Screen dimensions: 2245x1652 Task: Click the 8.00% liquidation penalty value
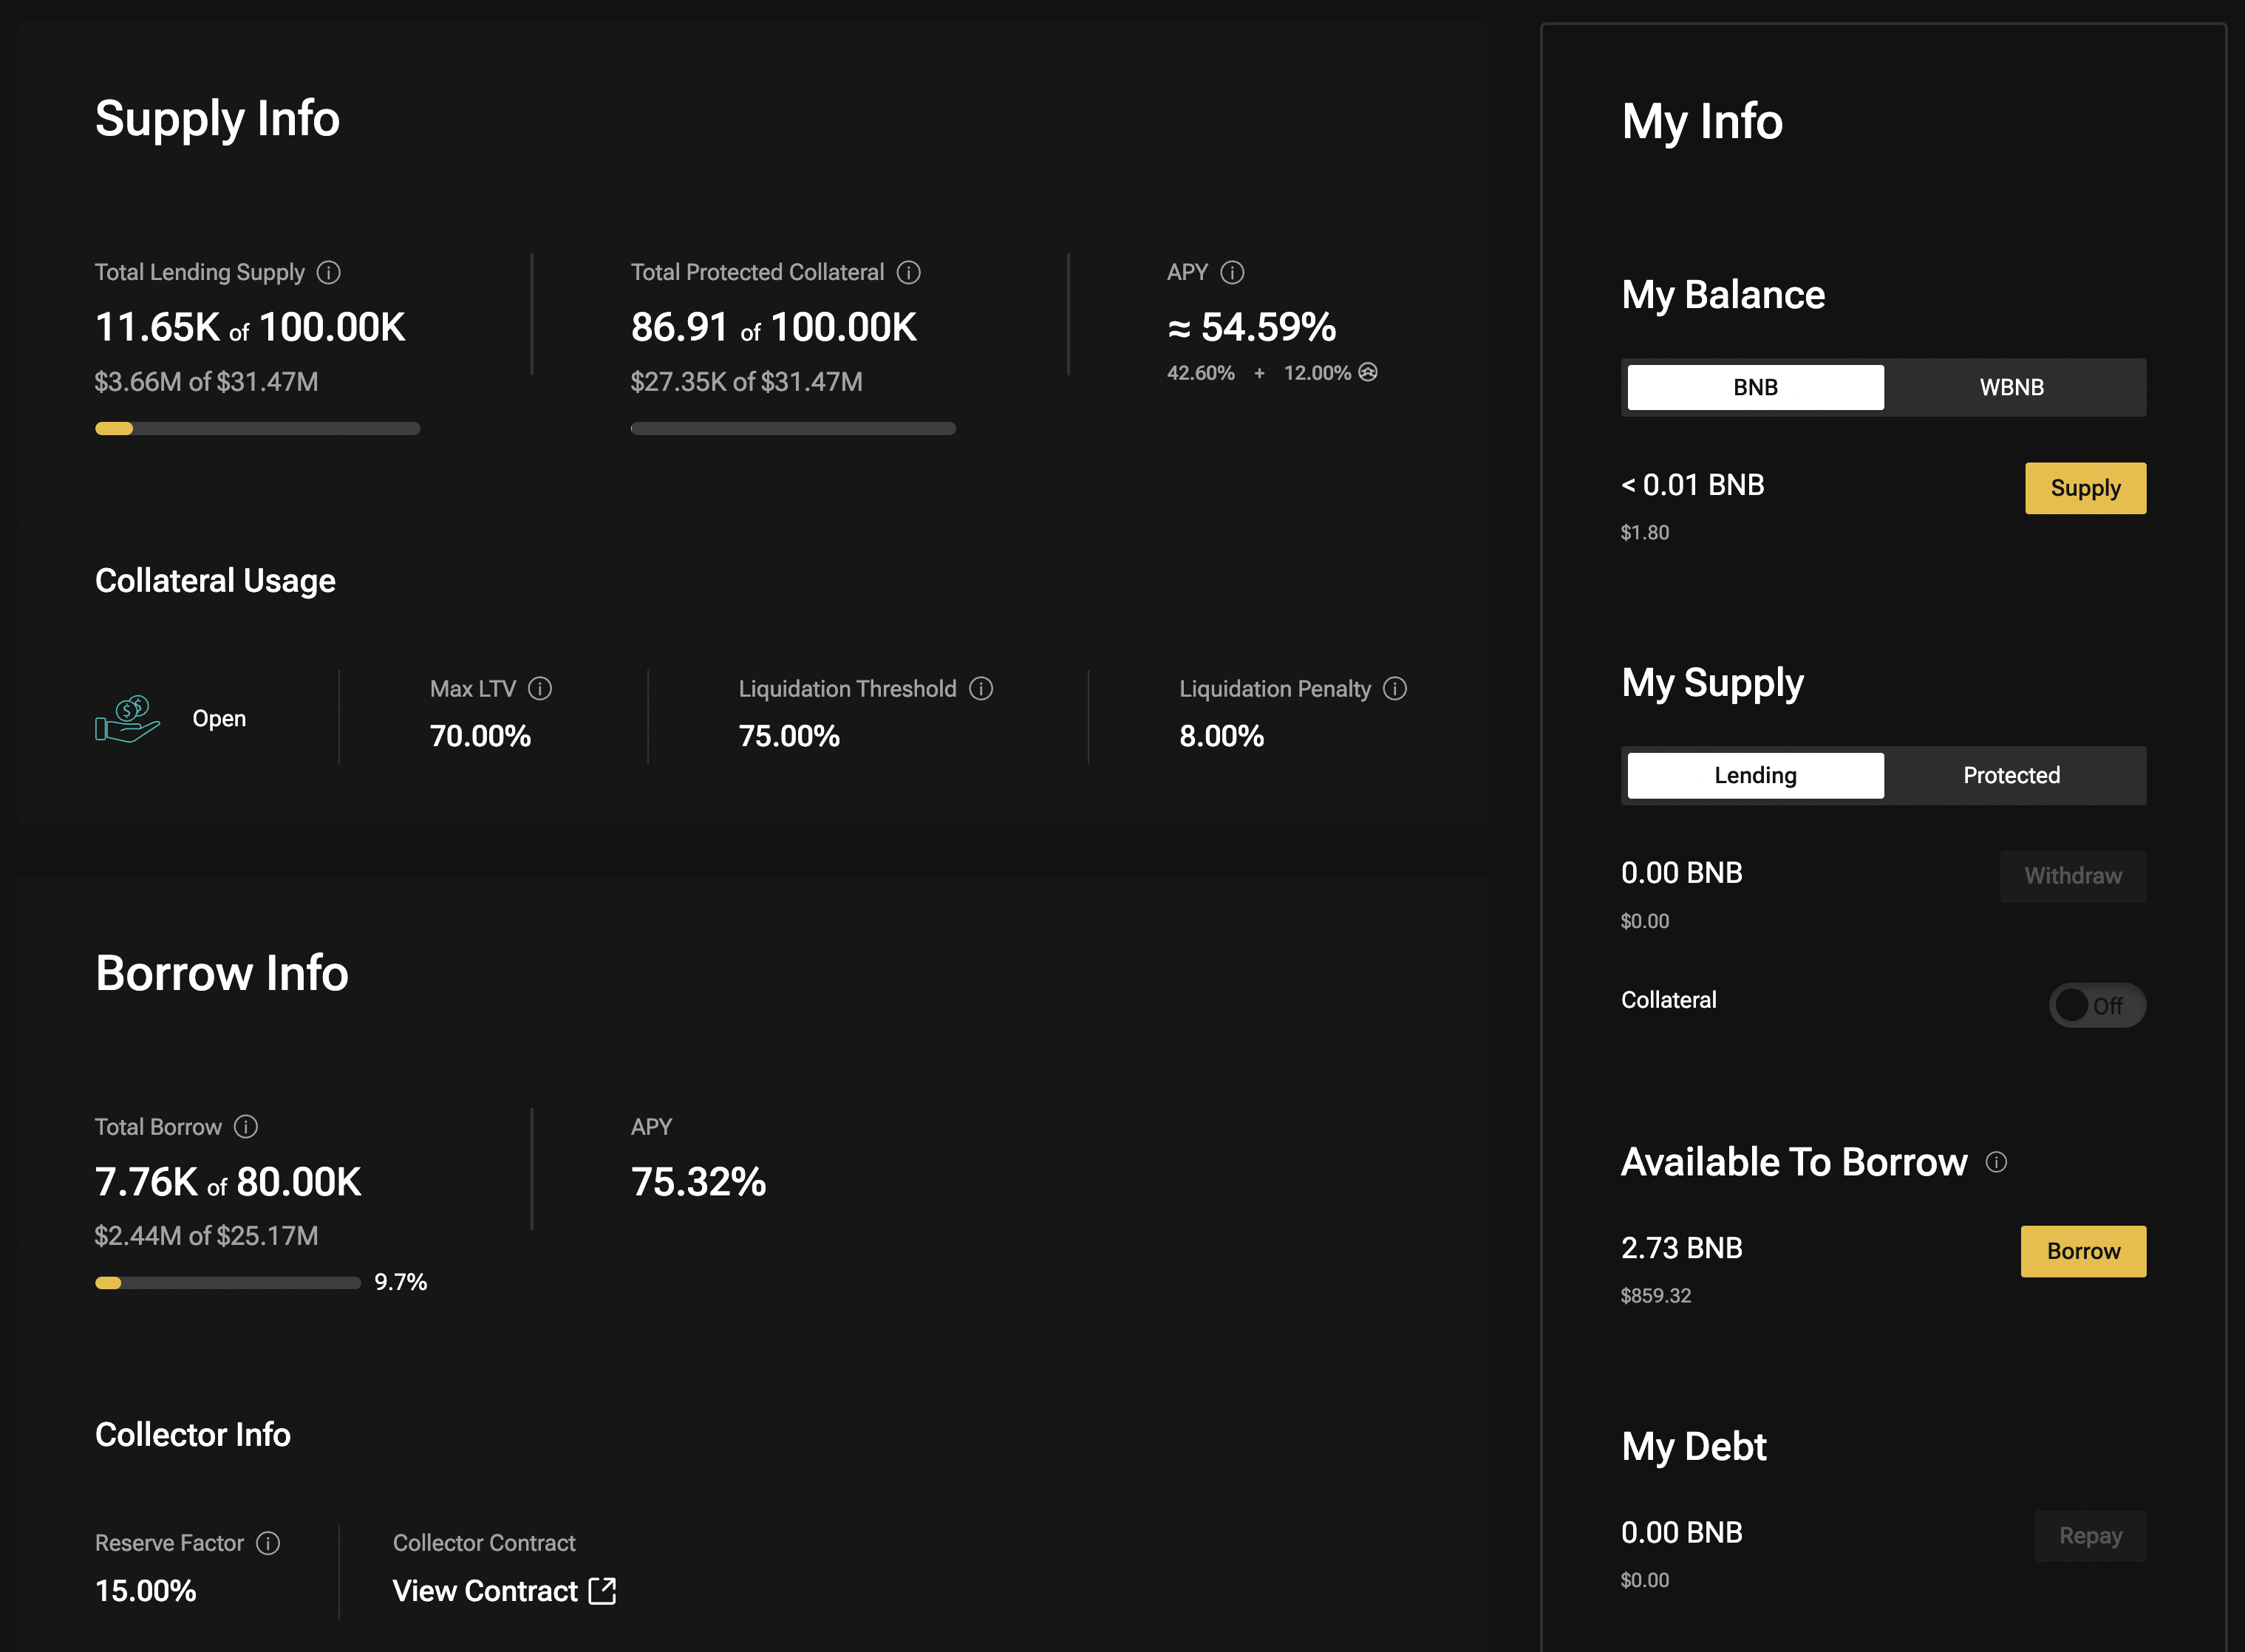click(1221, 736)
